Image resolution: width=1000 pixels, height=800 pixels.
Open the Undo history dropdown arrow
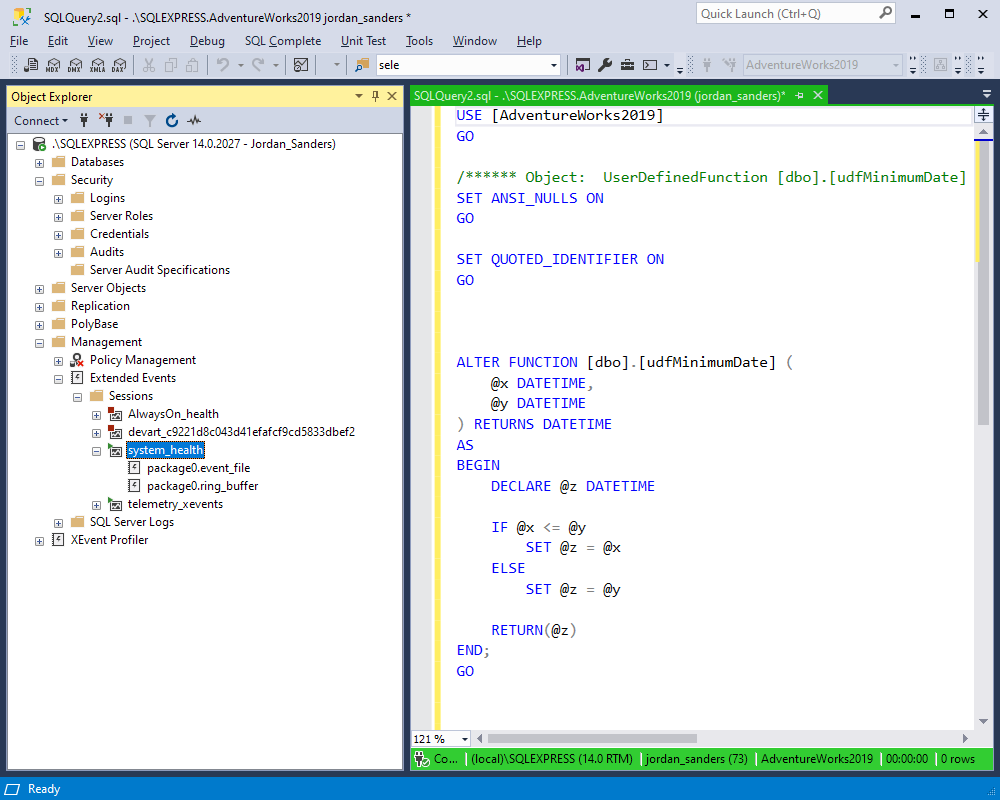click(240, 65)
